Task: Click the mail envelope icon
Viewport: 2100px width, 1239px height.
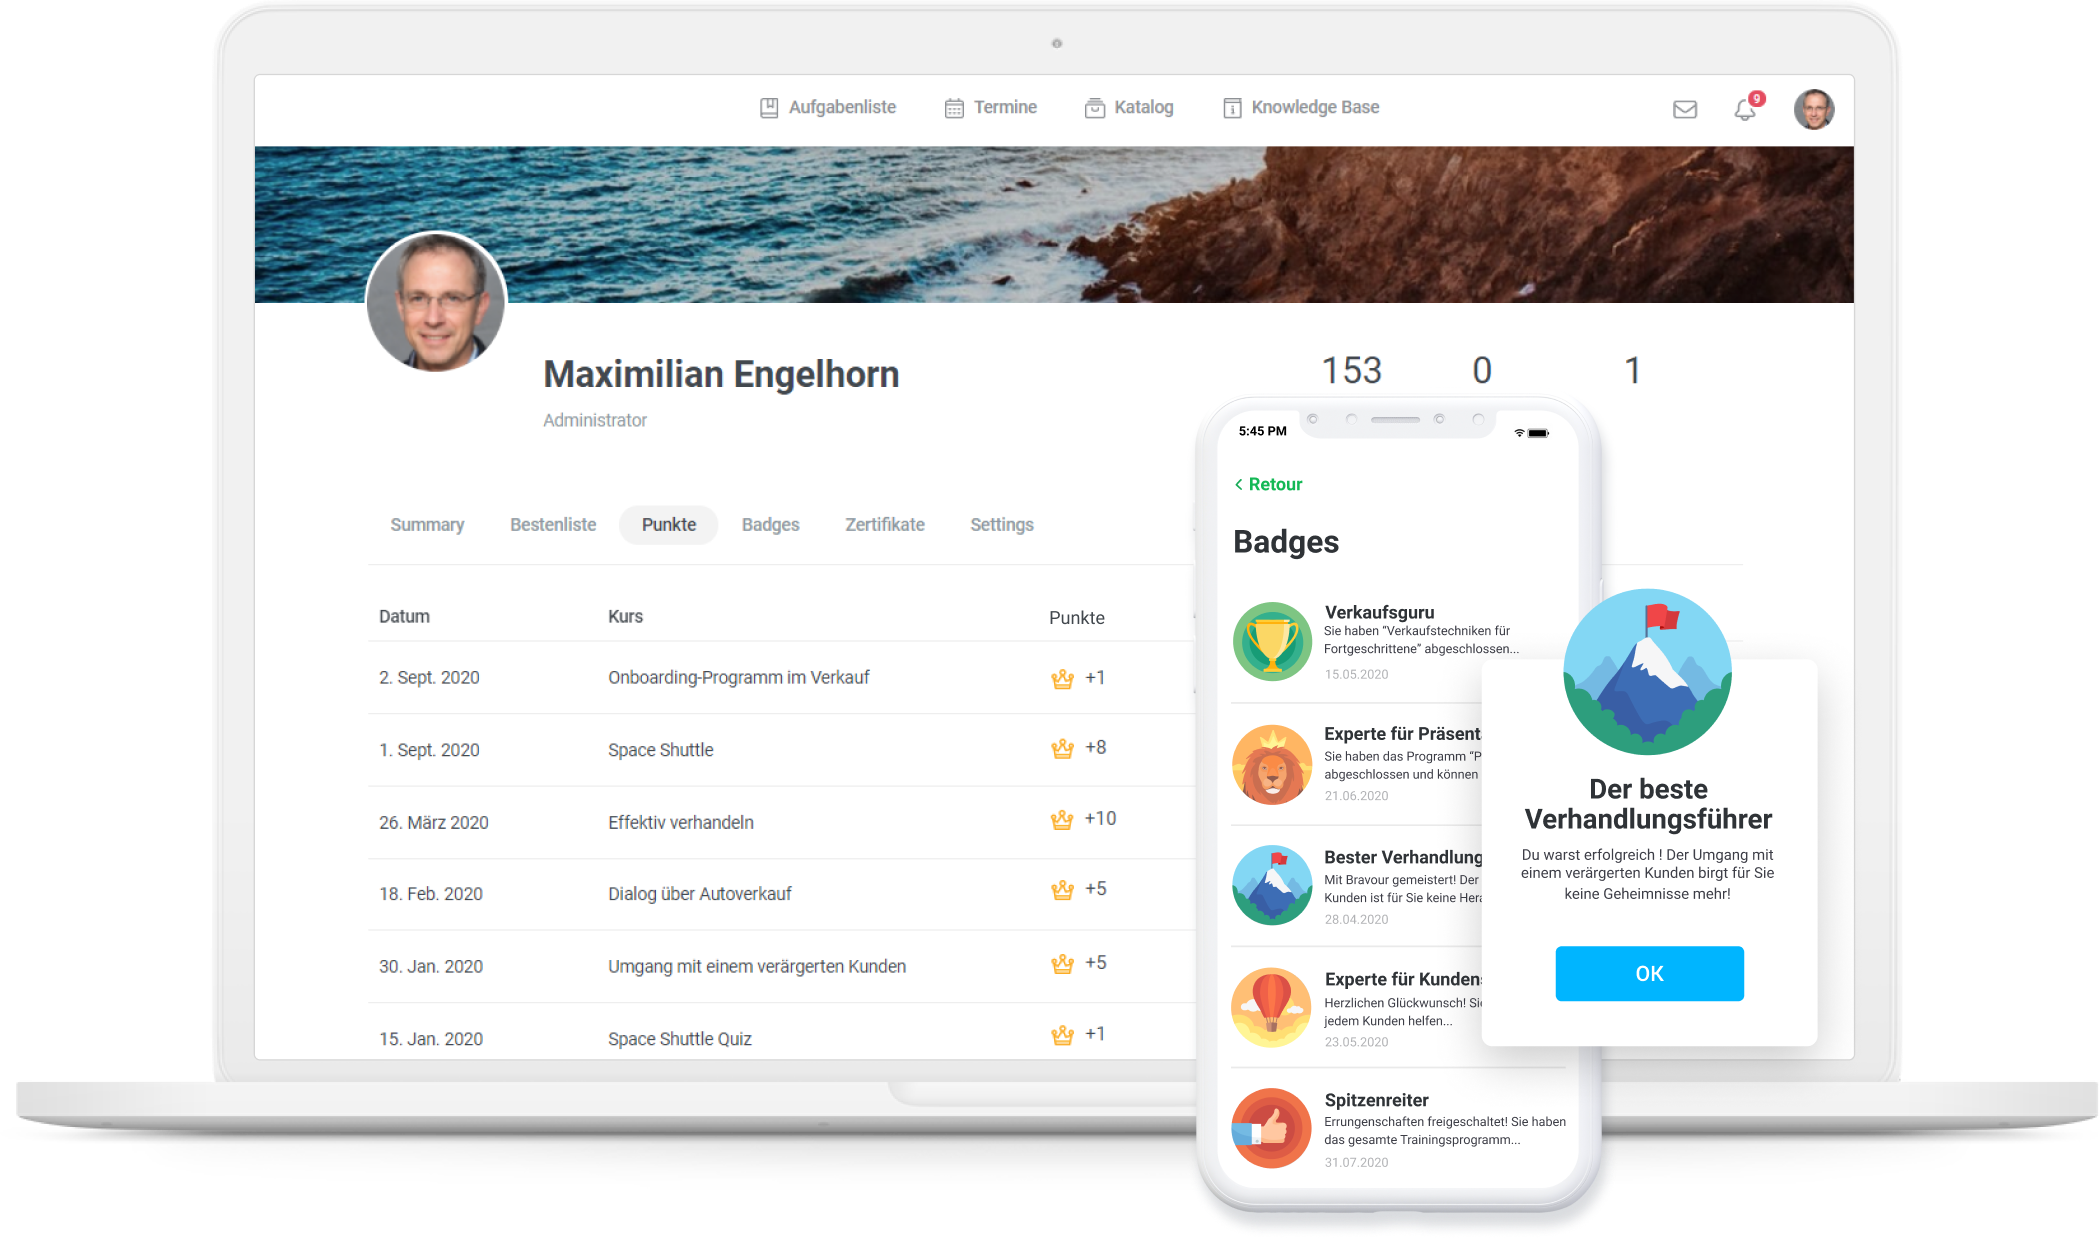Action: [x=1686, y=106]
